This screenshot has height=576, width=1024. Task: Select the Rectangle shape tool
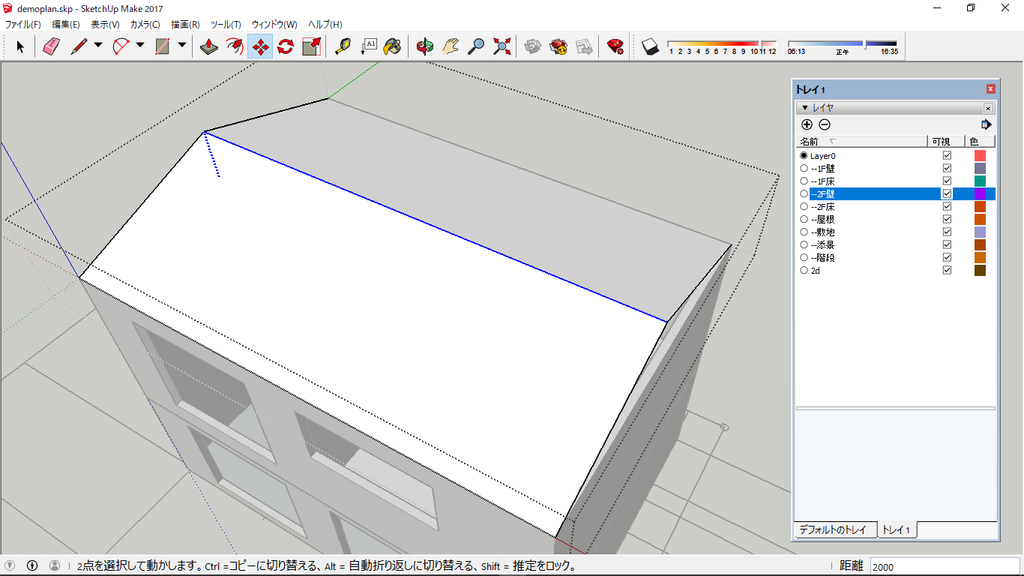(162, 47)
